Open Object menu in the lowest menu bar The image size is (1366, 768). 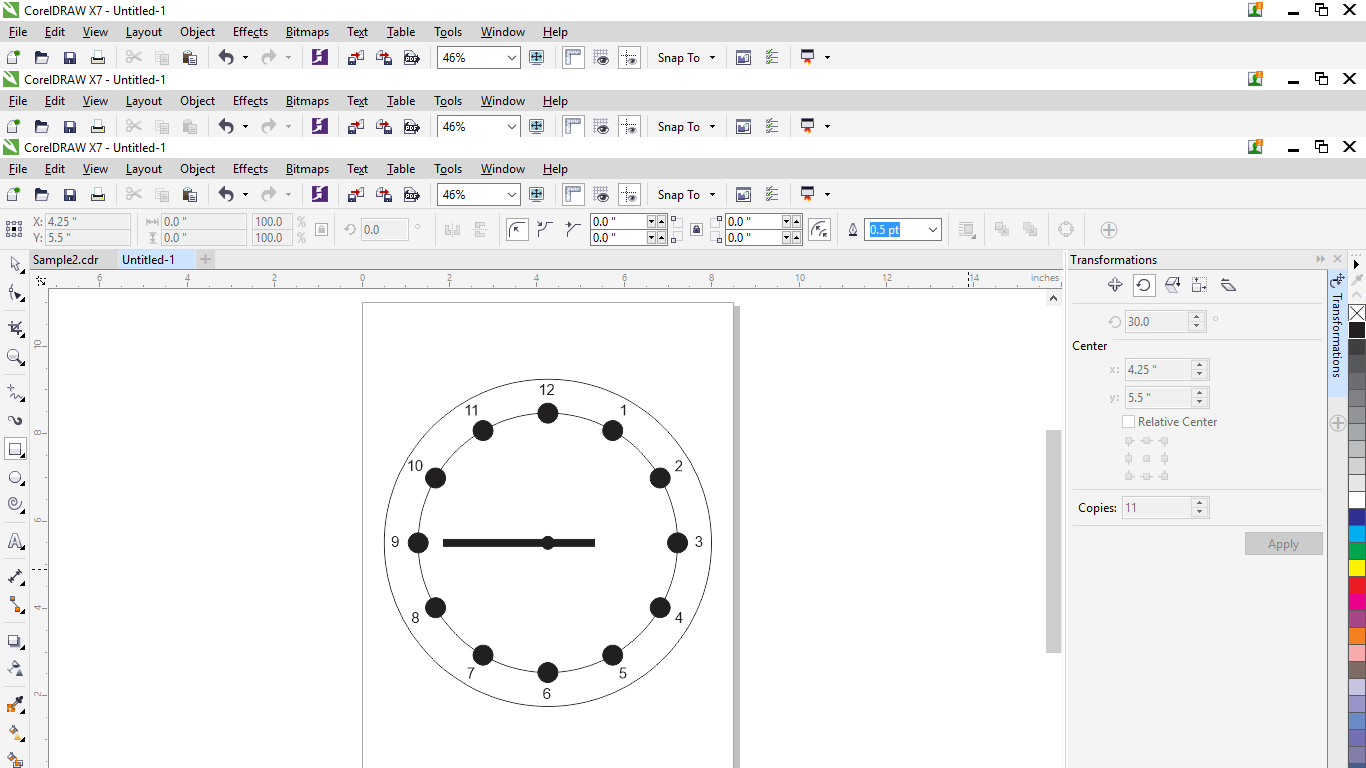[x=197, y=169]
